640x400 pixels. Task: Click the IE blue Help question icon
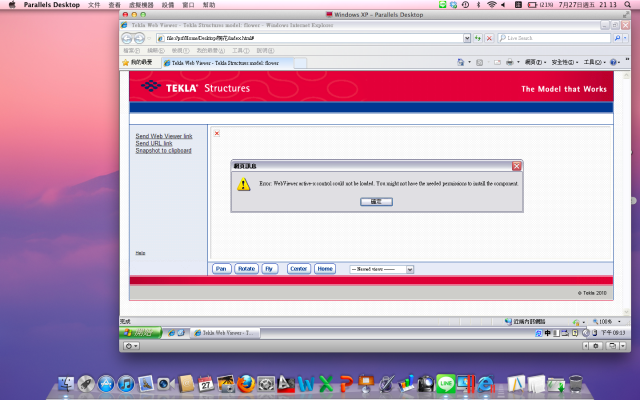(613, 62)
